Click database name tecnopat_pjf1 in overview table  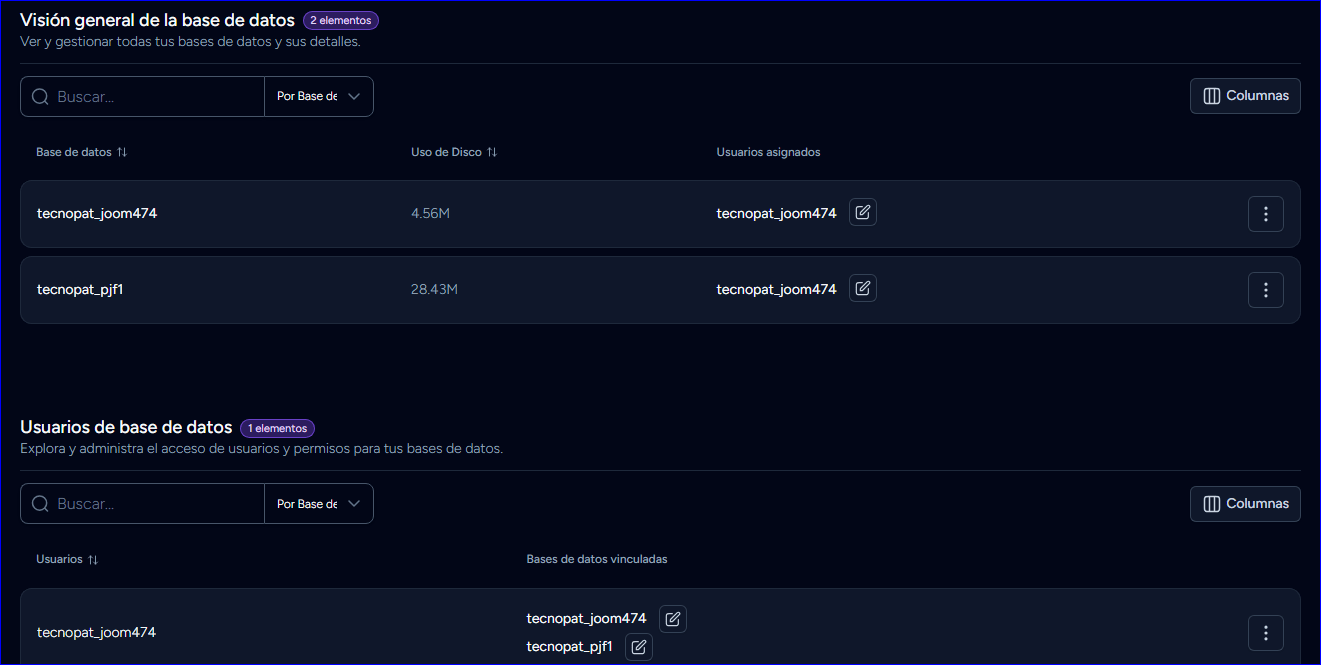tap(79, 290)
